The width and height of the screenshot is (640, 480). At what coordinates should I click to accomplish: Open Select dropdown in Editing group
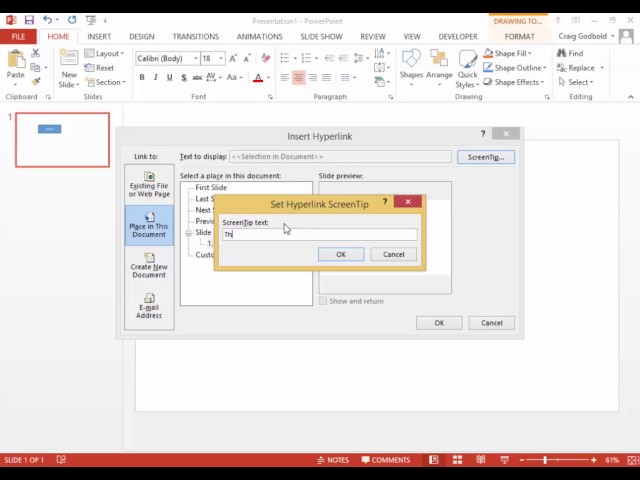click(576, 82)
